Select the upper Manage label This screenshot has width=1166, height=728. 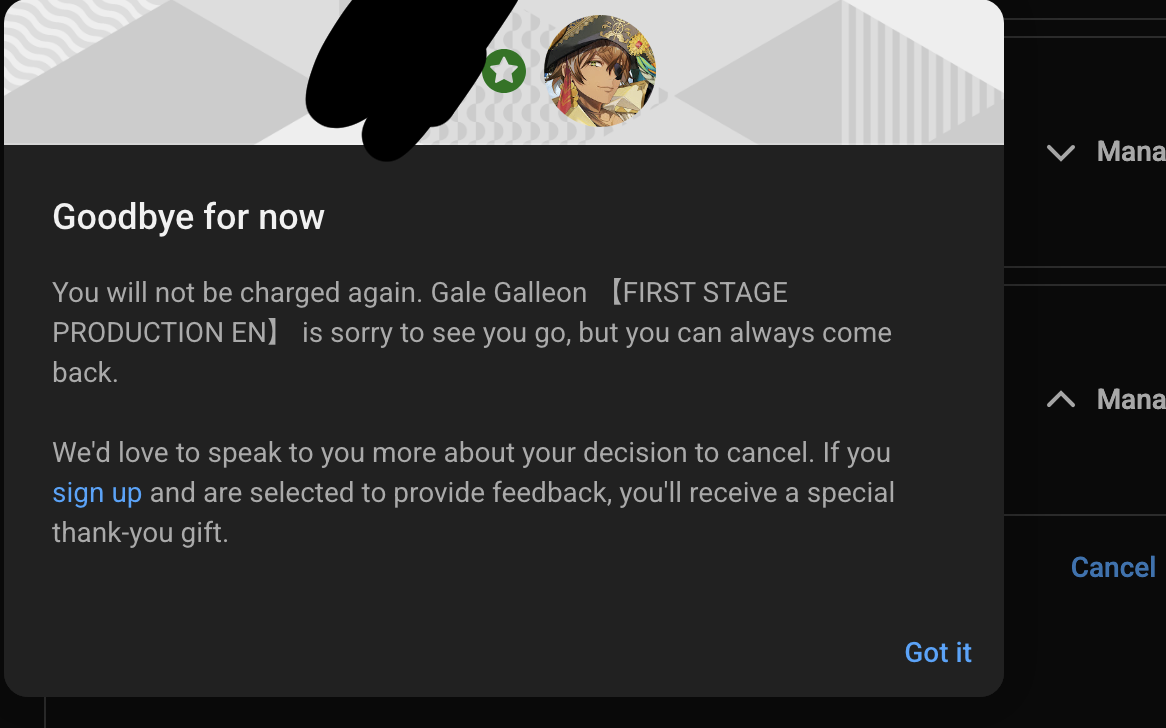(x=1131, y=152)
